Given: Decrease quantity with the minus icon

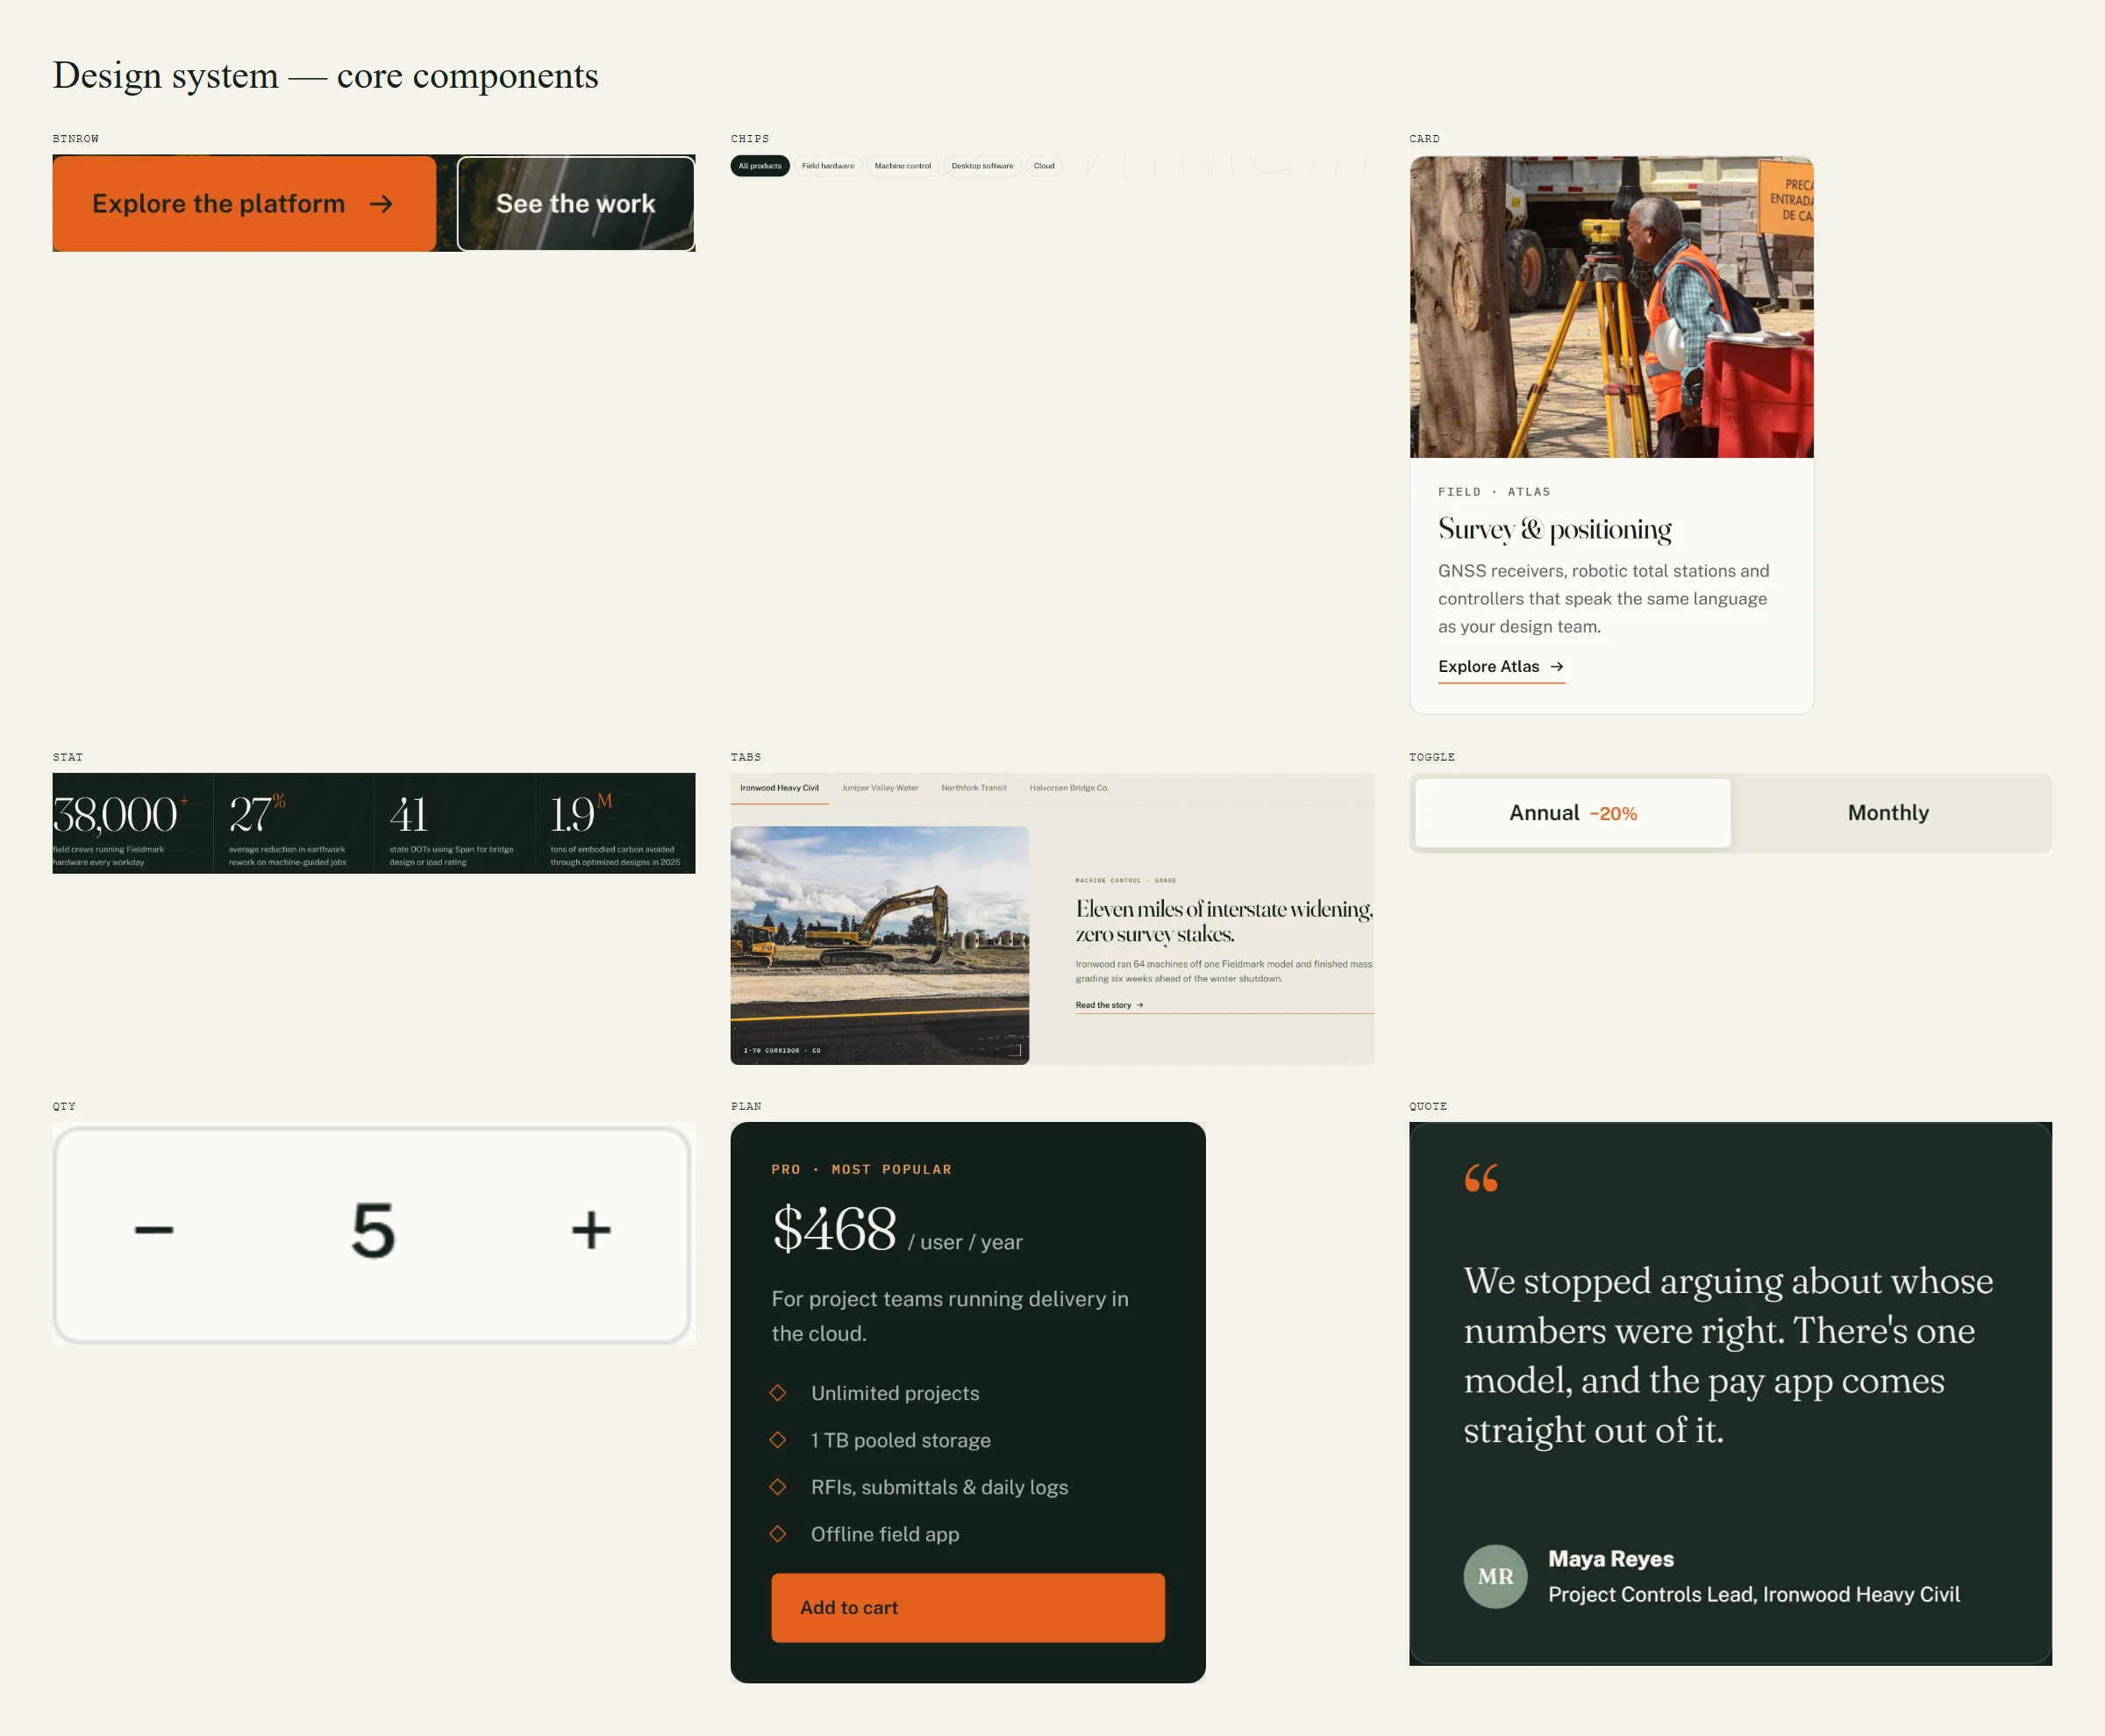Looking at the screenshot, I should tap(154, 1230).
